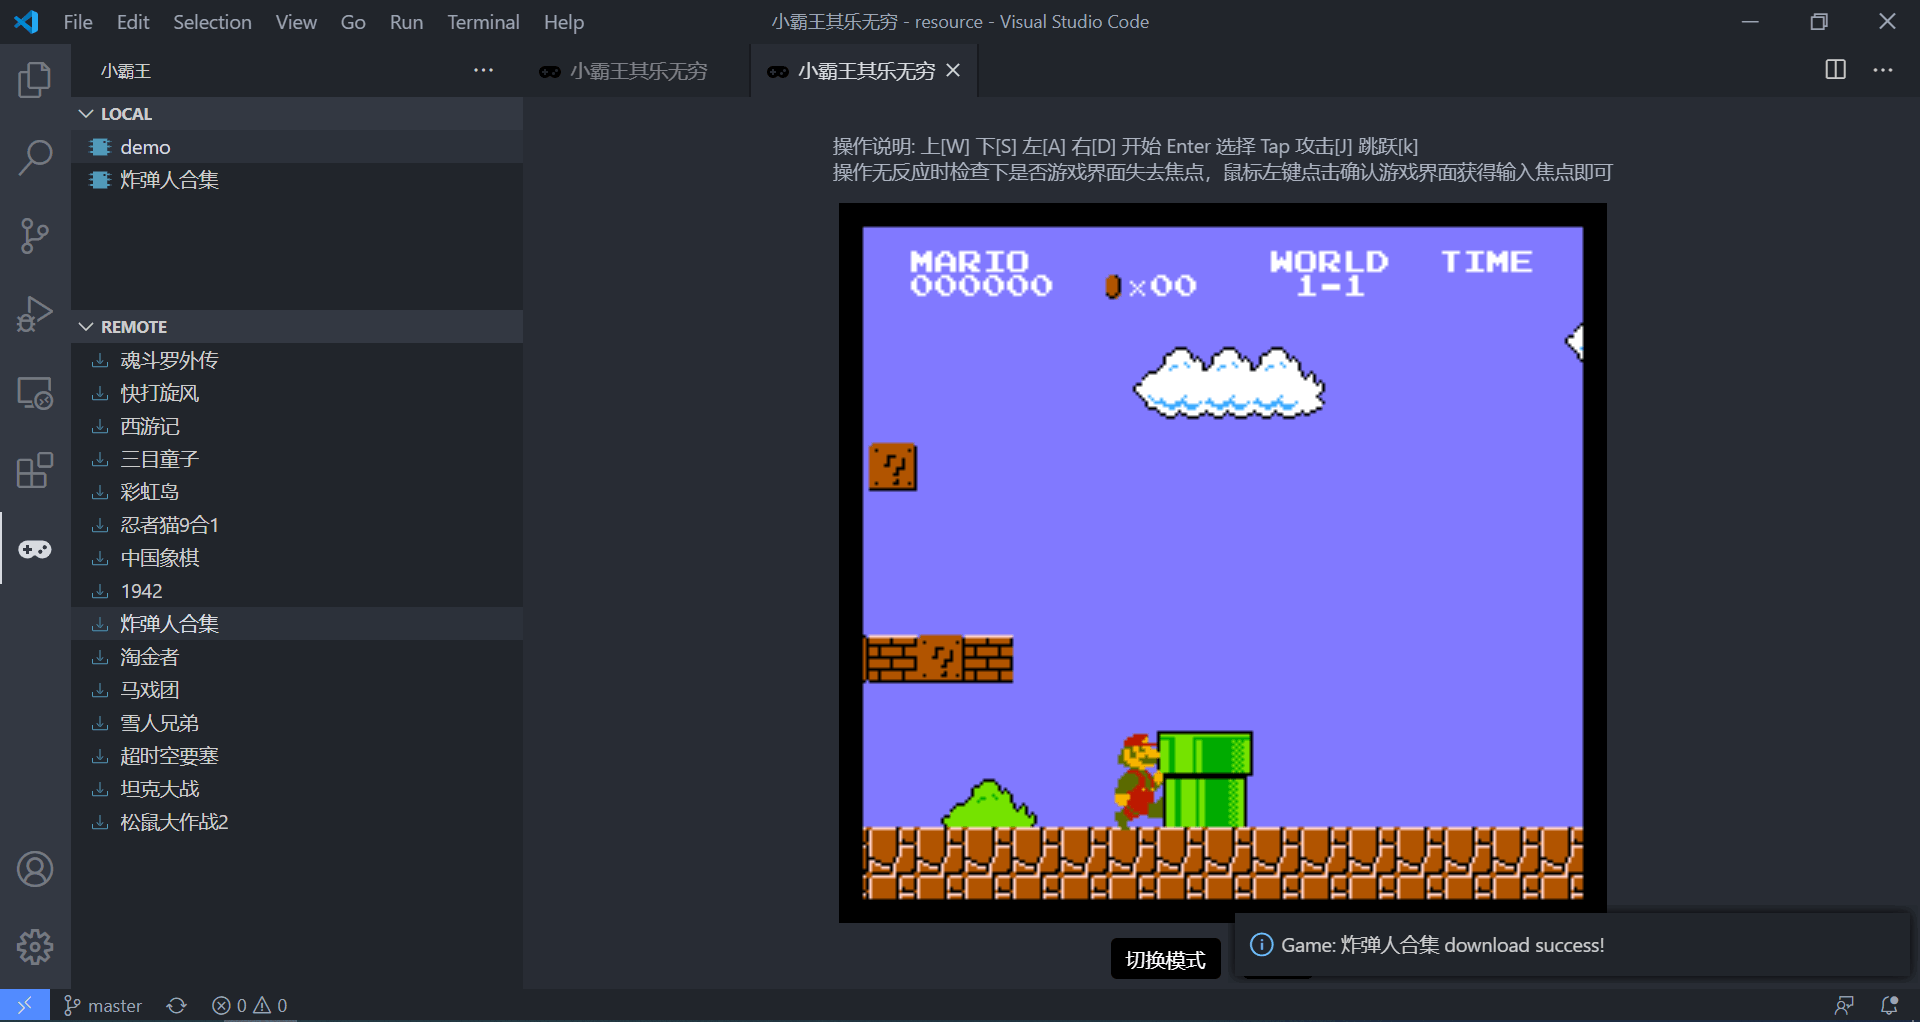Screen dimensions: 1920x1022
Task: Open the Terminal menu
Action: pyautogui.click(x=483, y=21)
